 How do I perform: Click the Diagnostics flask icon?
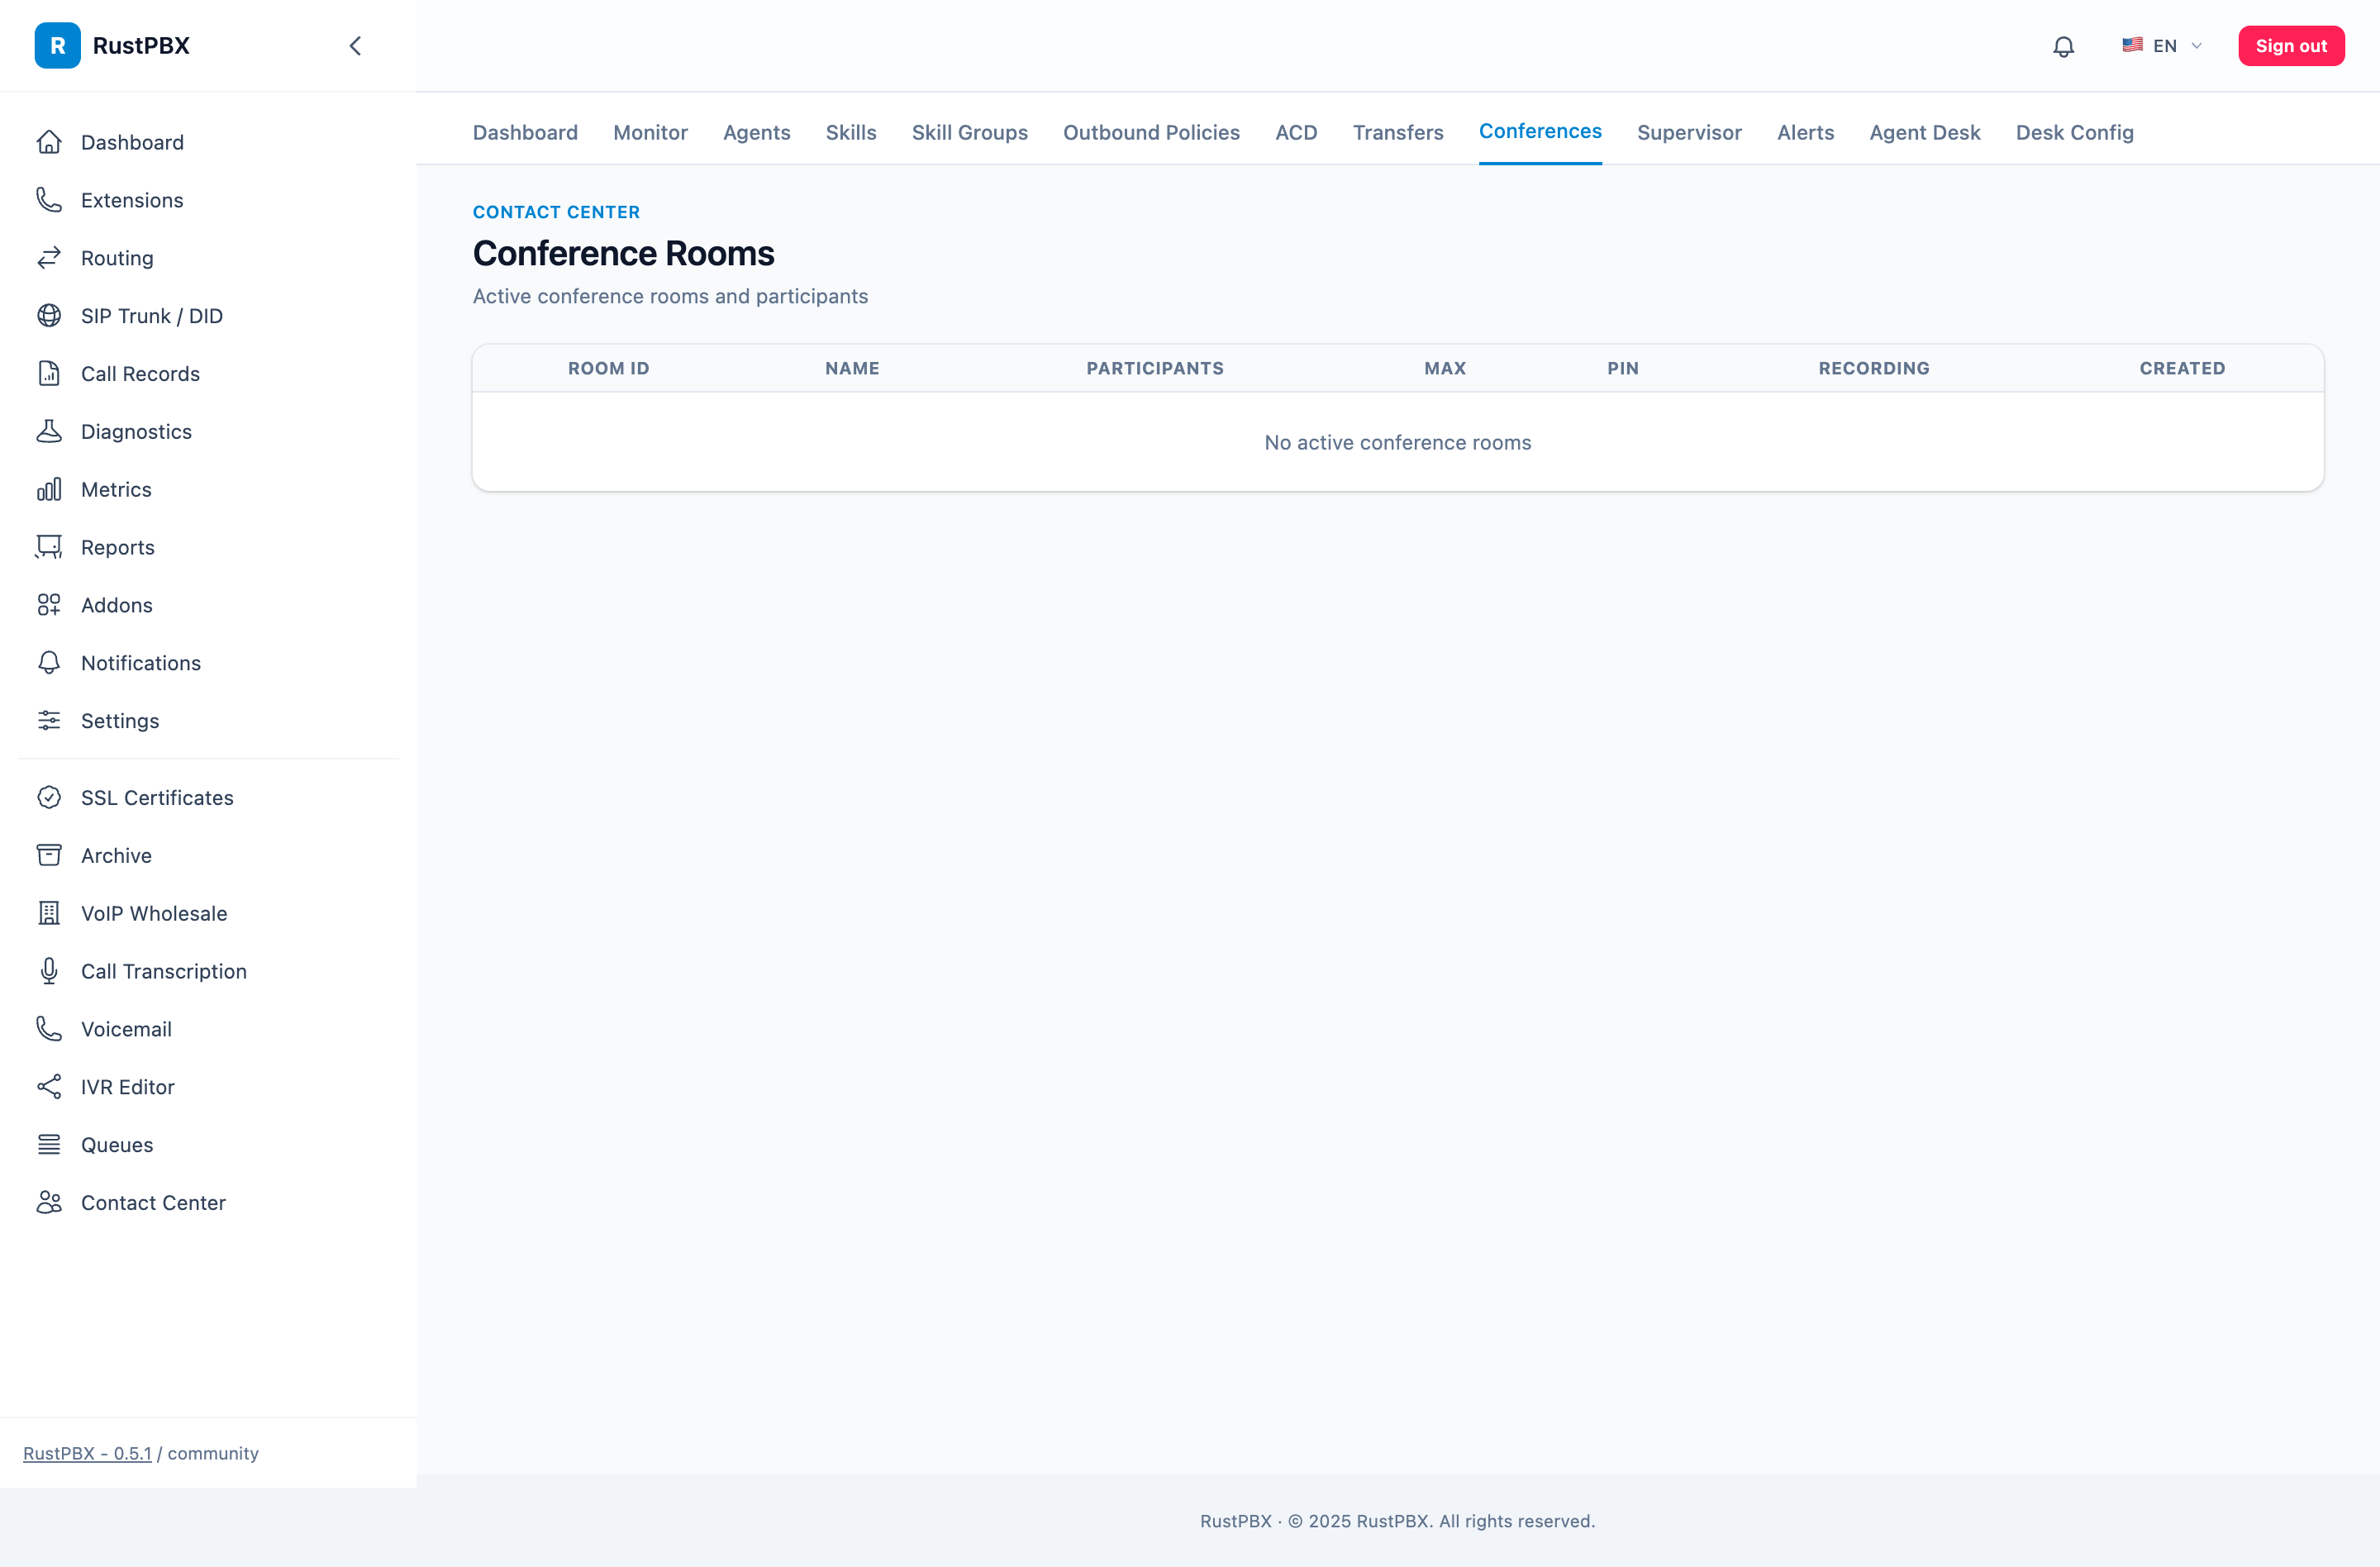49,431
